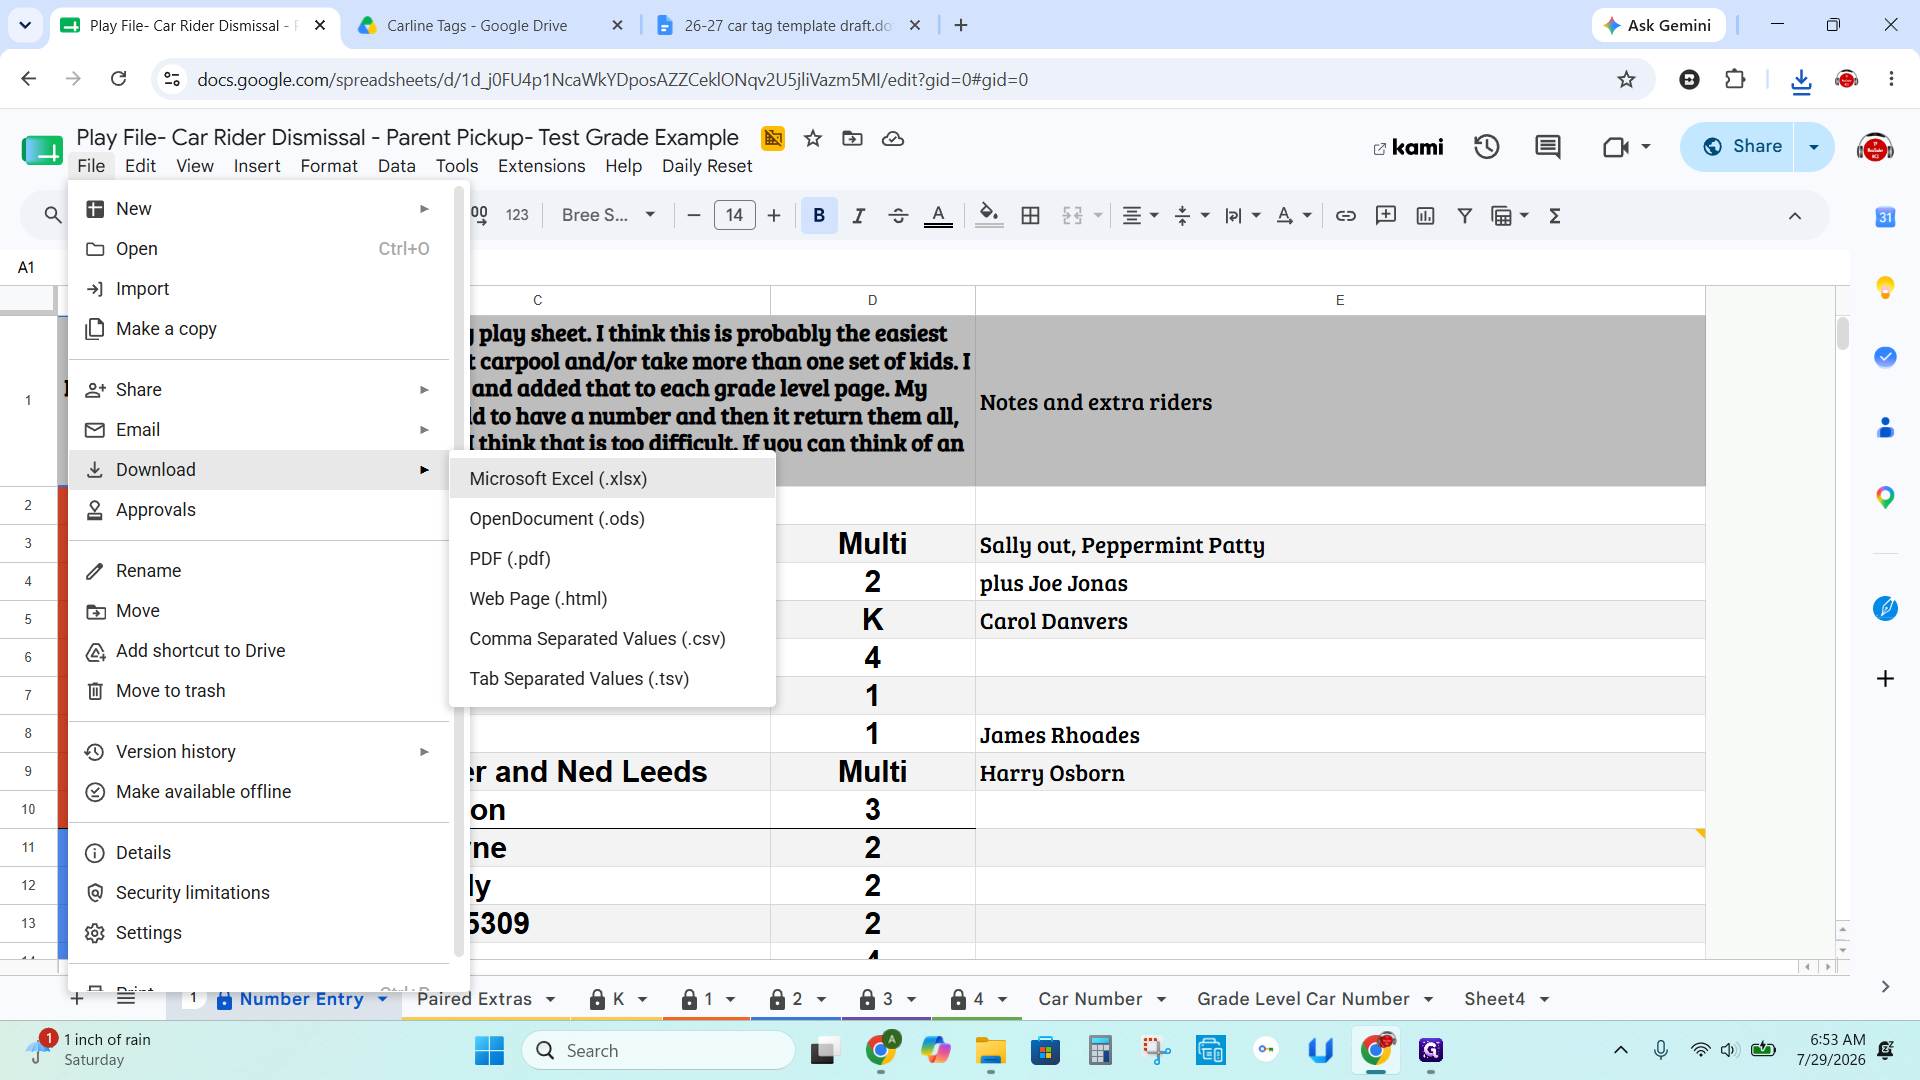1920x1080 pixels.
Task: Open Google Maps side panel
Action: click(x=1885, y=497)
